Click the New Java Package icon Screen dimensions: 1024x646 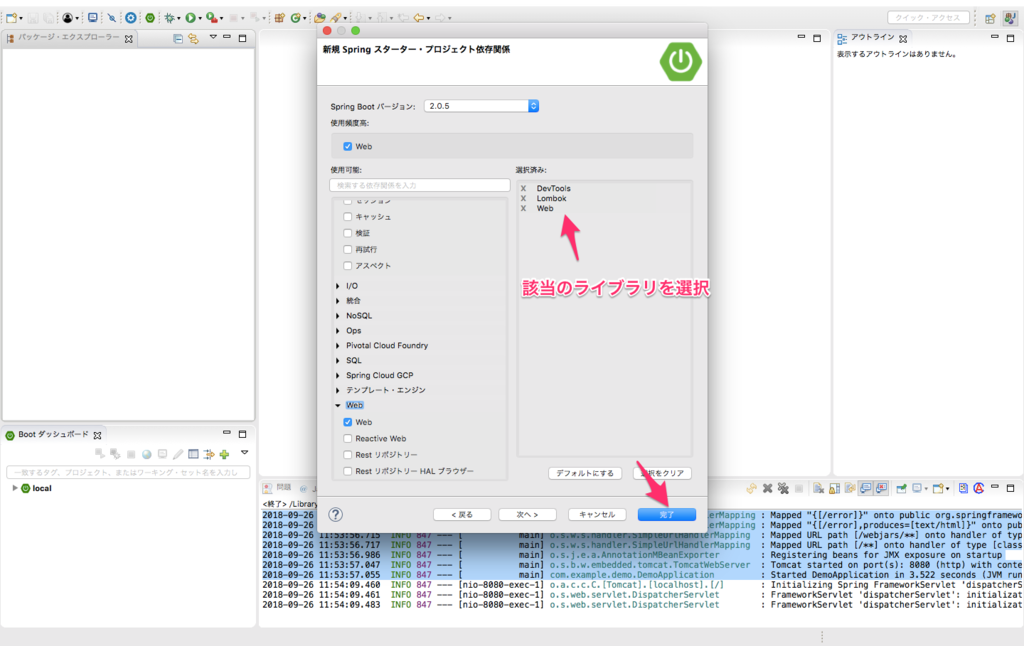(x=280, y=18)
